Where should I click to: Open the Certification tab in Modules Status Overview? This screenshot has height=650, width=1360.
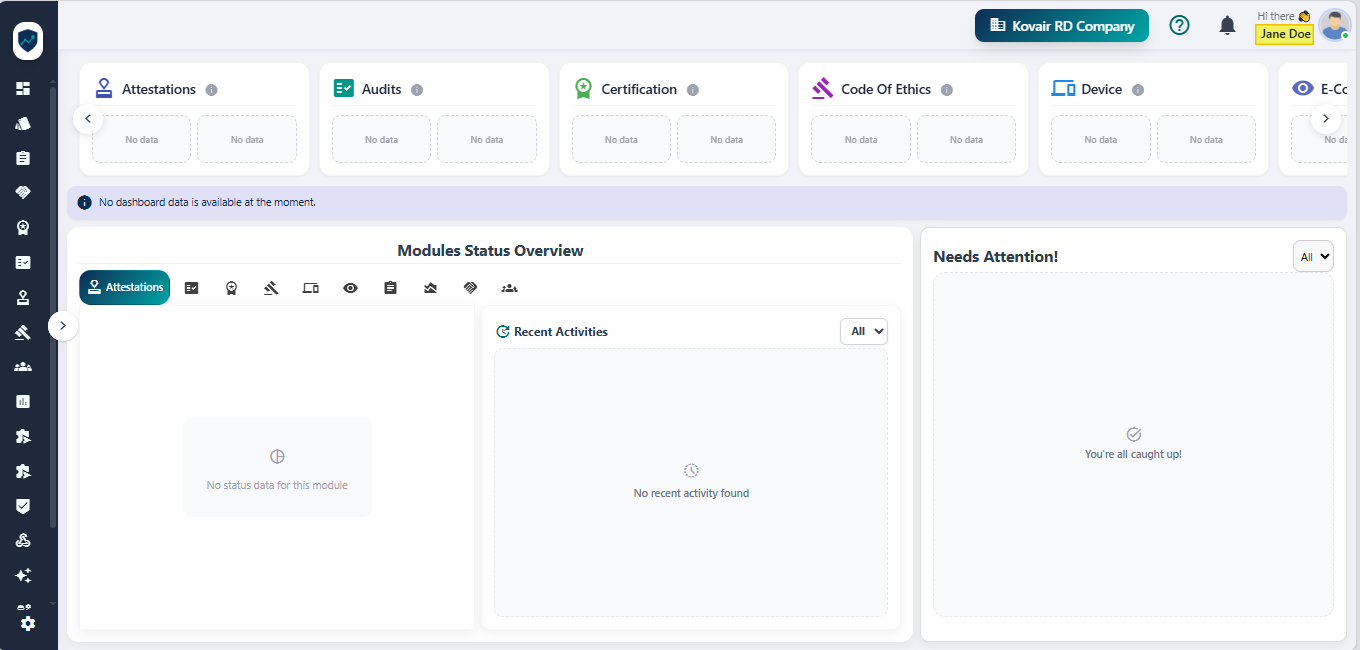231,287
